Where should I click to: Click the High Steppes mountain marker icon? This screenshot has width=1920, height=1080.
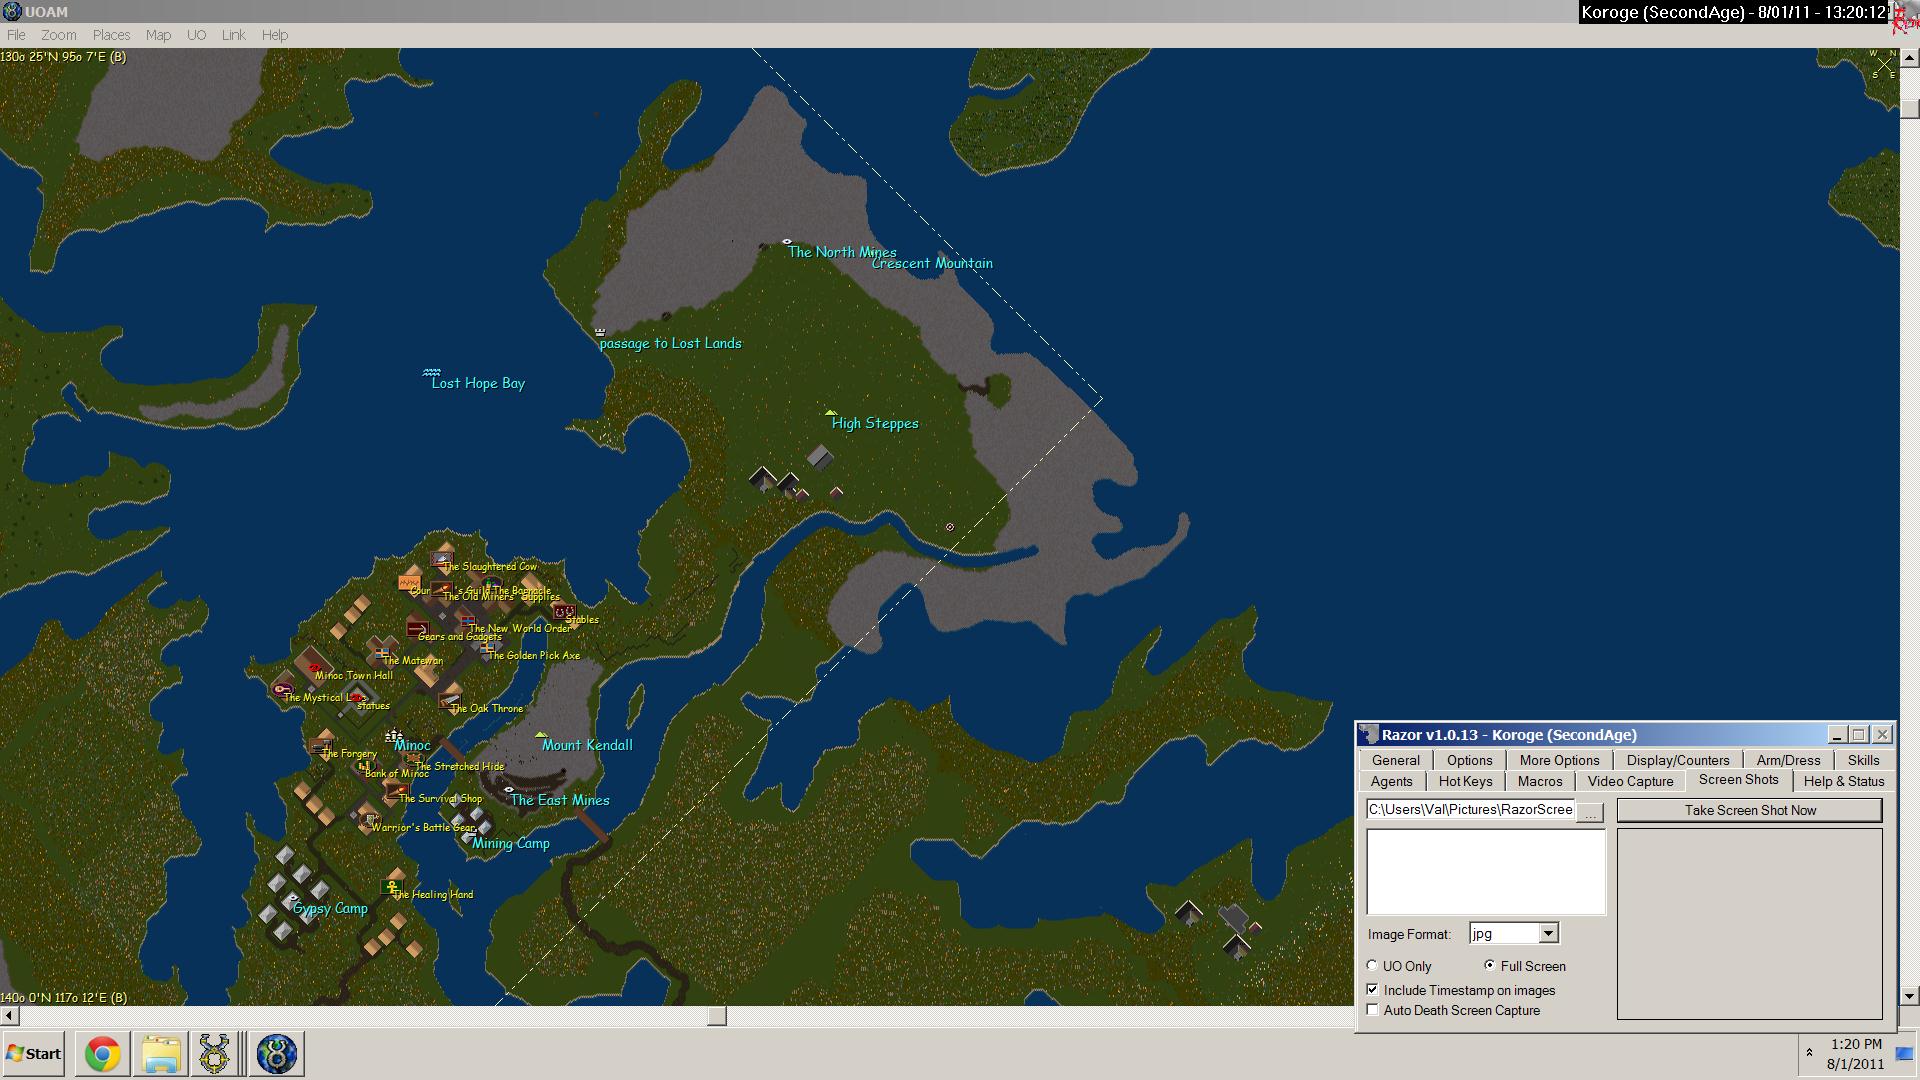pos(830,412)
